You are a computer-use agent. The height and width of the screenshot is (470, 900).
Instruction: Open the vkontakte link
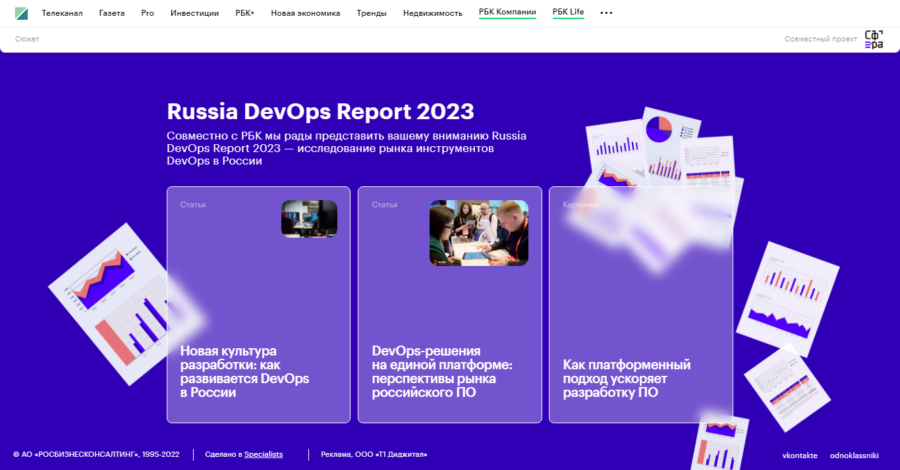click(x=800, y=456)
